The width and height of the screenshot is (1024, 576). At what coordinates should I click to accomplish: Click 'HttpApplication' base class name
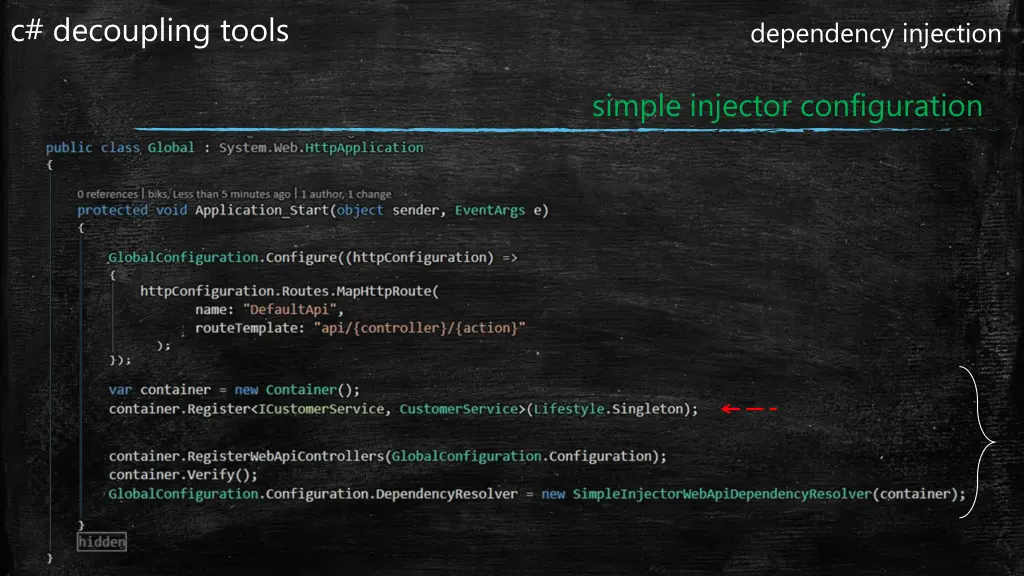364,148
